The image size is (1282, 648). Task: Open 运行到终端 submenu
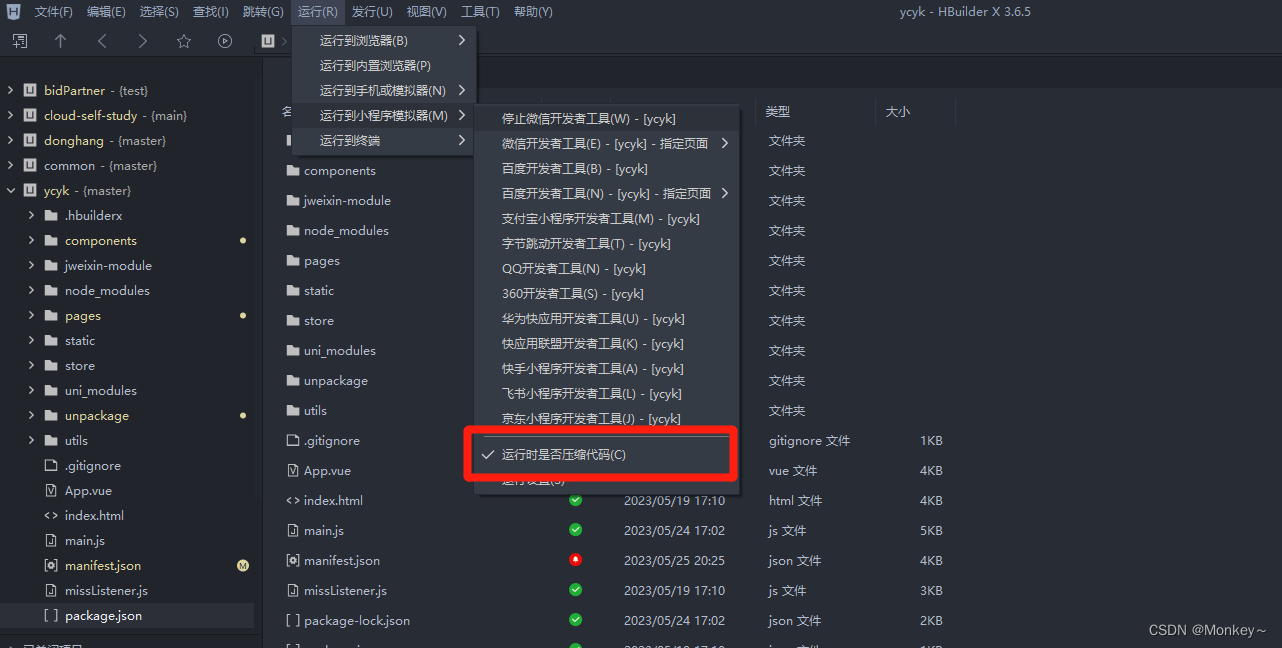point(384,140)
